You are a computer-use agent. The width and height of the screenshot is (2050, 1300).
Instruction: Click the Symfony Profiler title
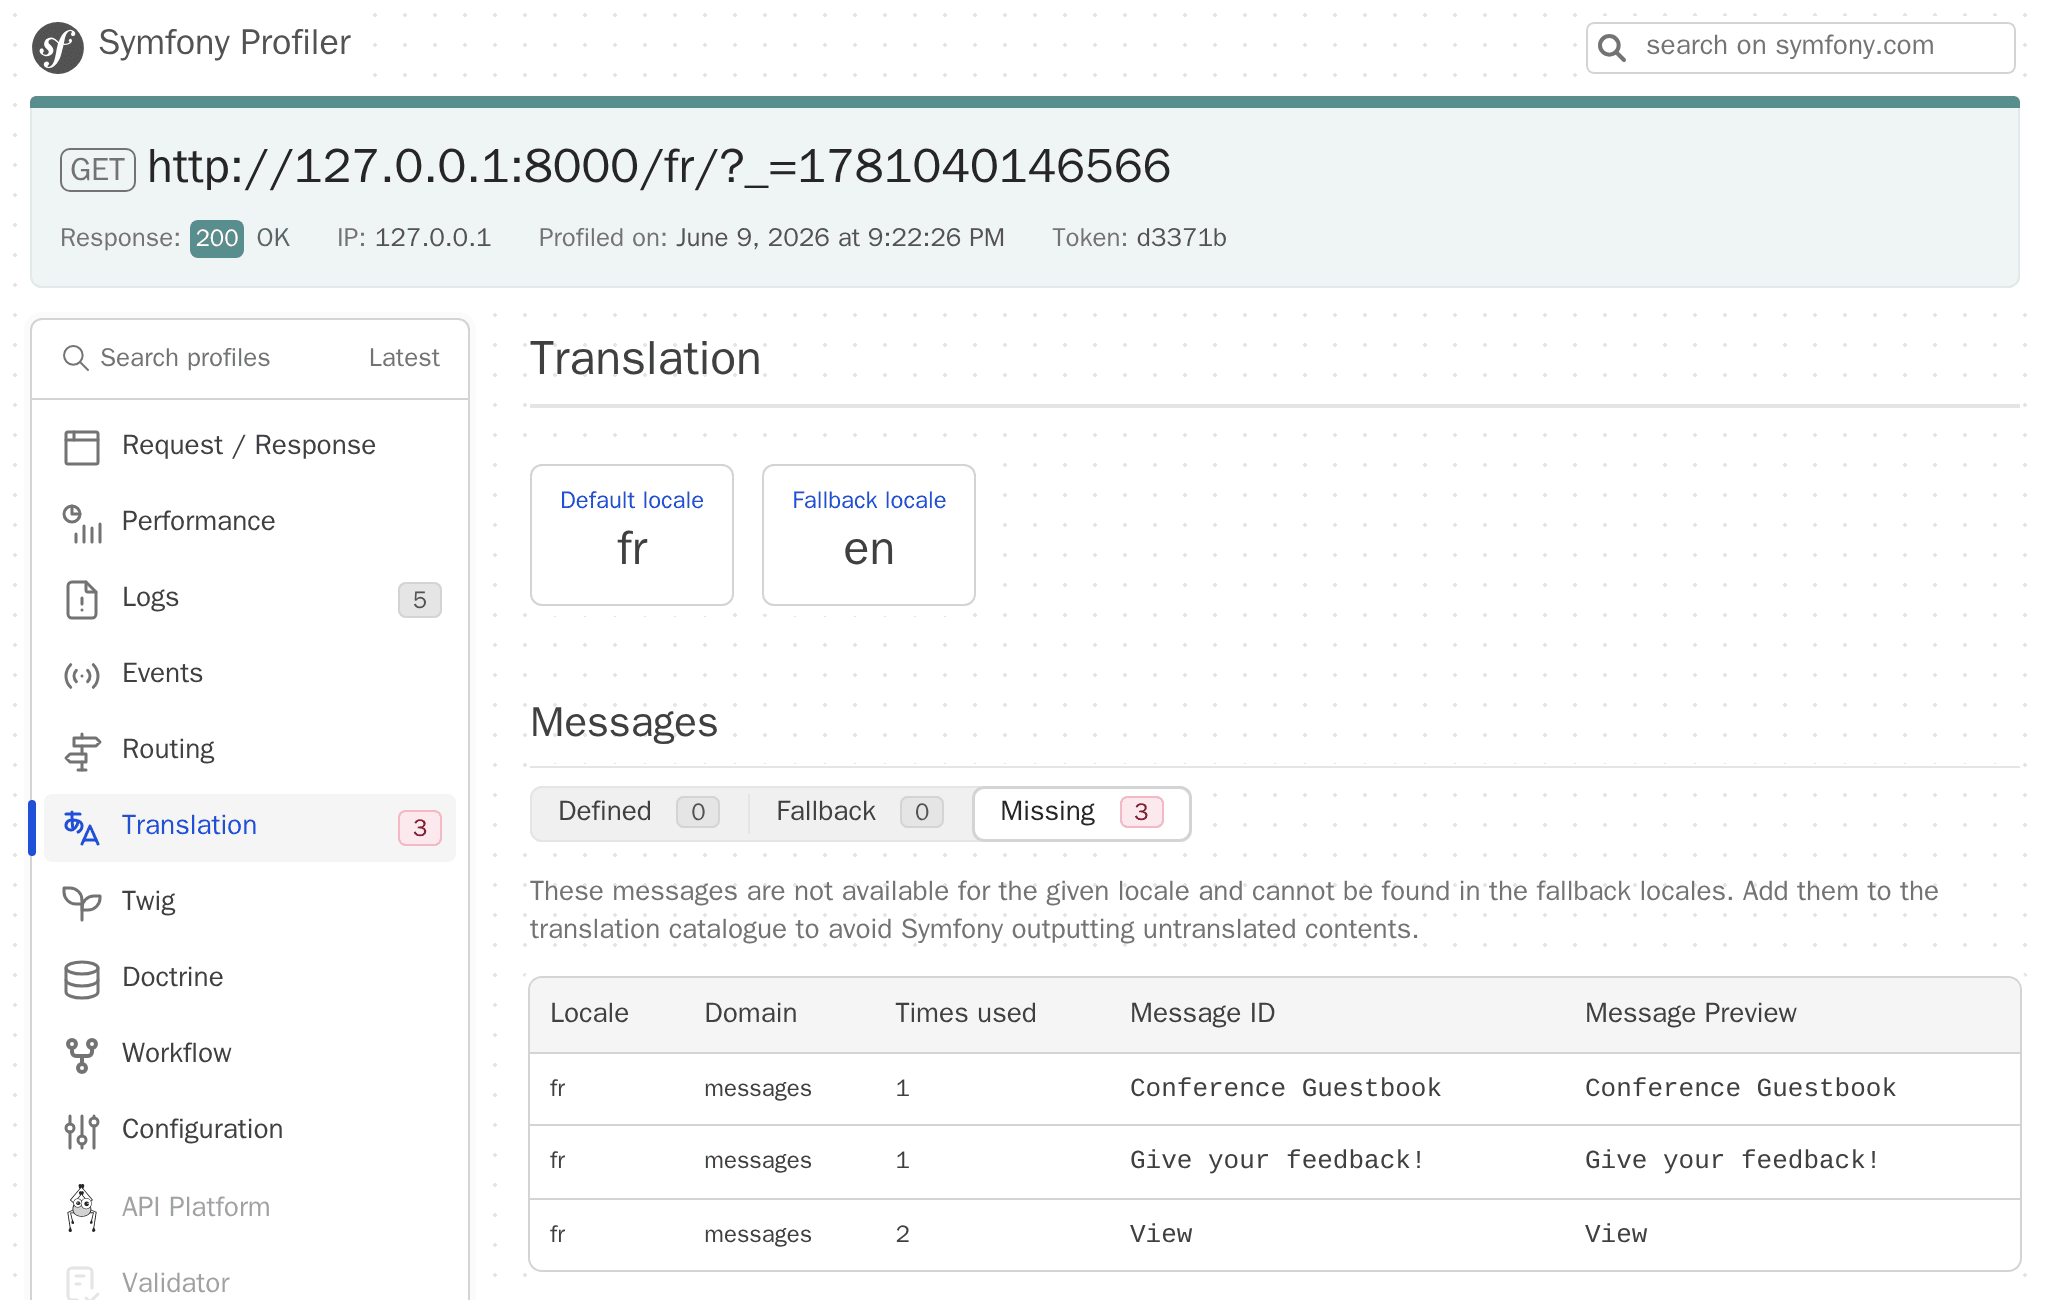224,43
